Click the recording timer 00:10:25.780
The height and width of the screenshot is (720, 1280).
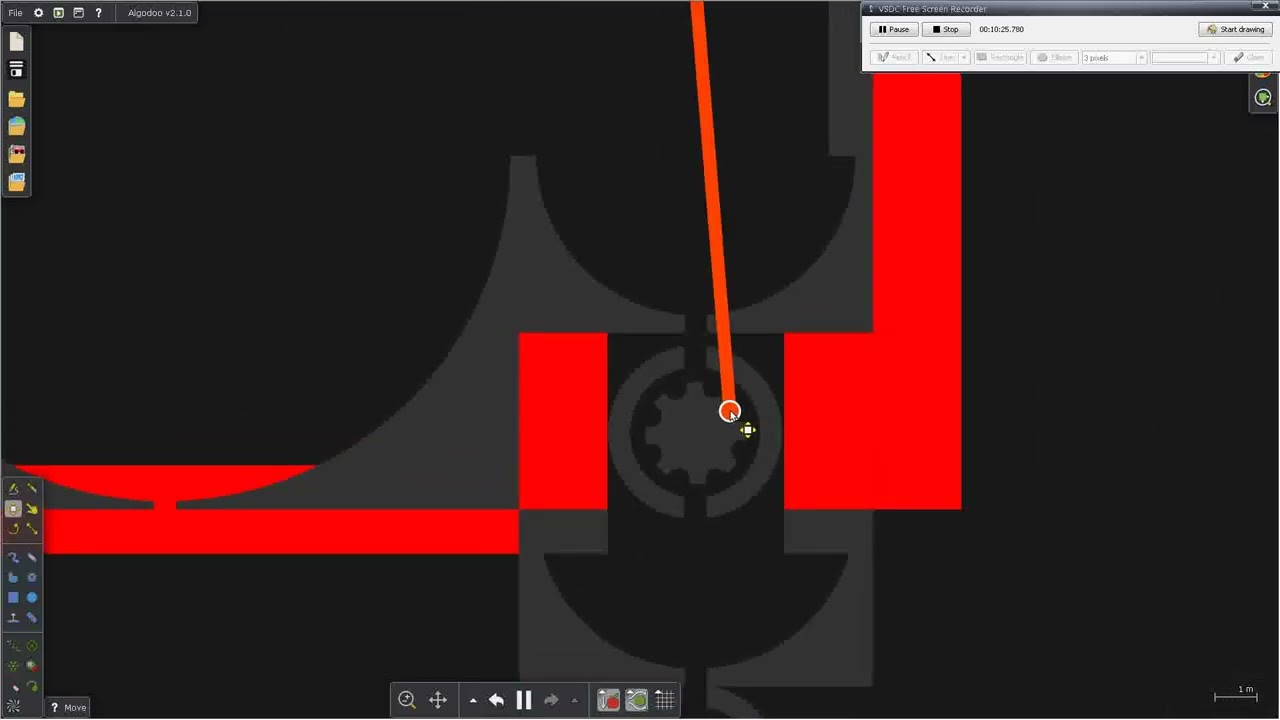(1001, 29)
